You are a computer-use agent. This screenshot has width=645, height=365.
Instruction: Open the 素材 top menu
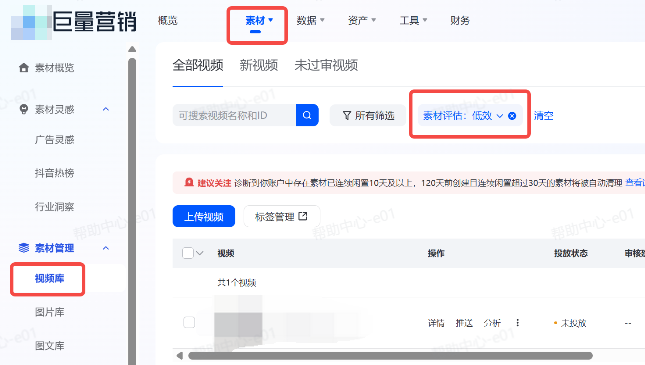[259, 21]
